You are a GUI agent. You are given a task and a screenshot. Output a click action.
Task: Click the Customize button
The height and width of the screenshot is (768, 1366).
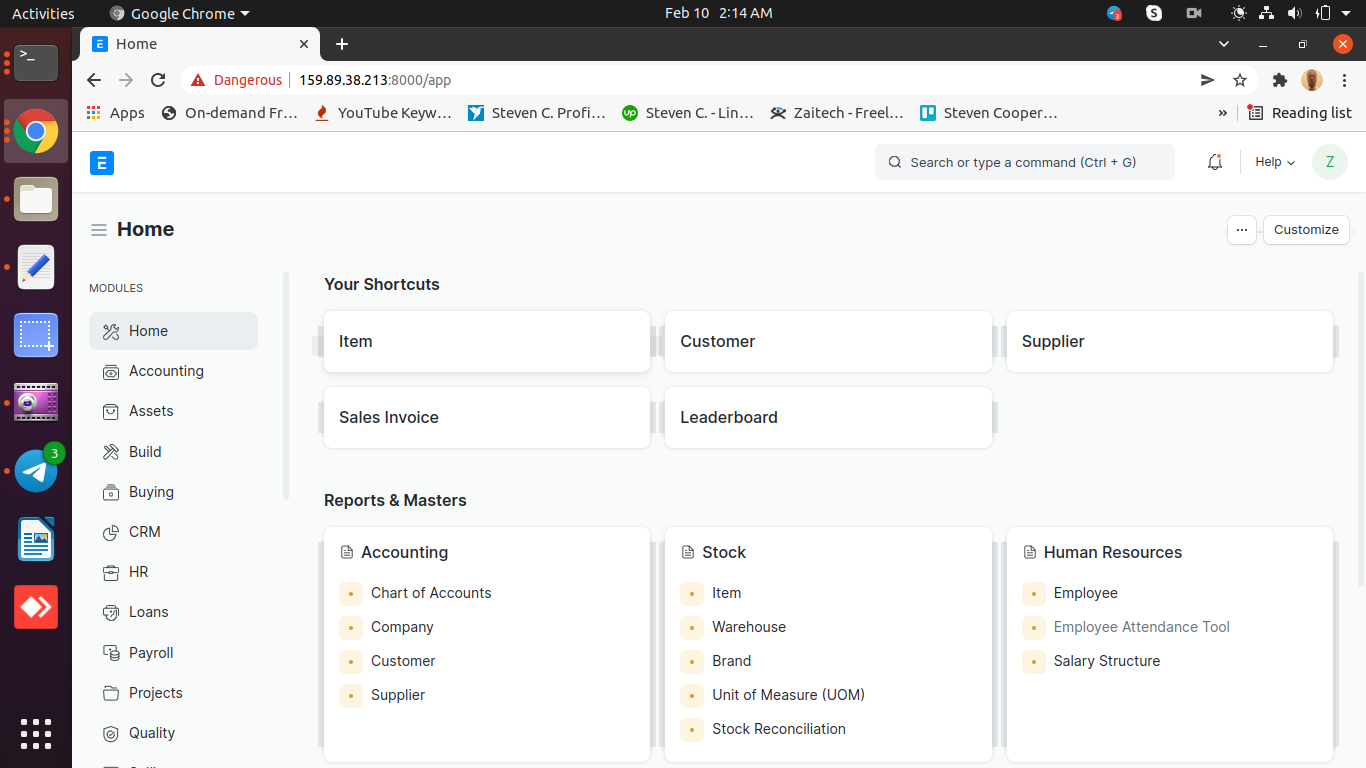pos(1306,230)
